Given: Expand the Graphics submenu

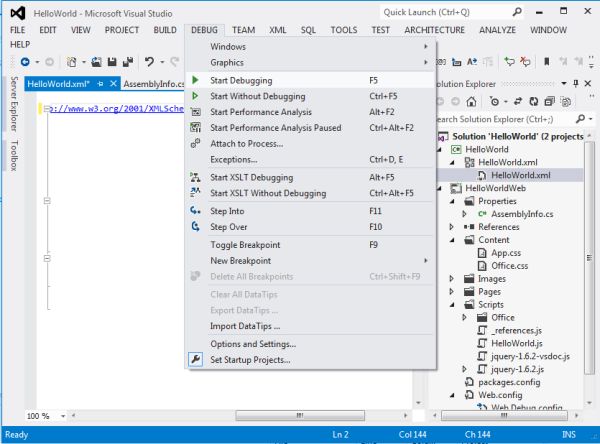Looking at the screenshot, I should point(310,62).
